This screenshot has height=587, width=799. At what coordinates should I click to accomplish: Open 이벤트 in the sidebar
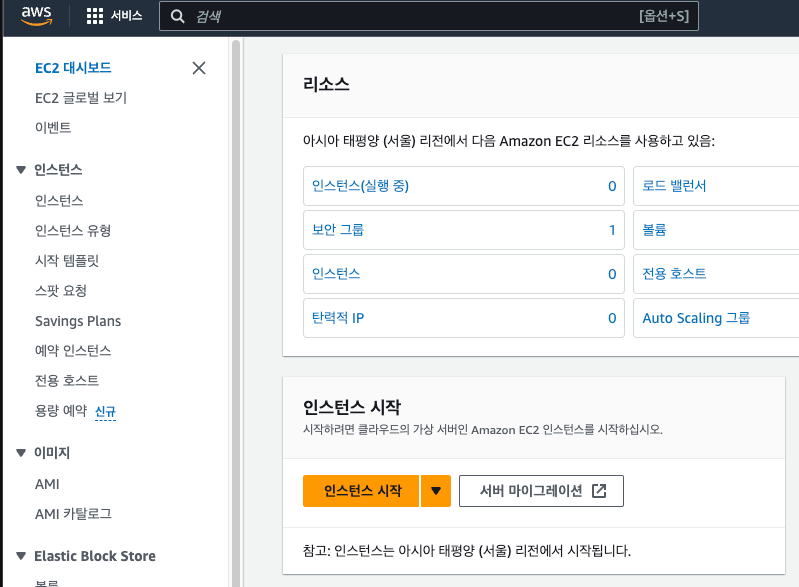53,127
